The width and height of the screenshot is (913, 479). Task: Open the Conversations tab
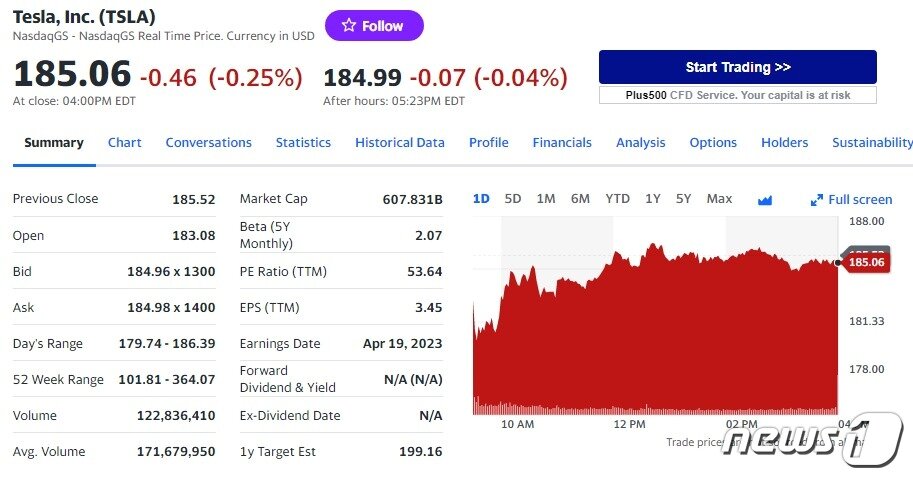point(208,143)
